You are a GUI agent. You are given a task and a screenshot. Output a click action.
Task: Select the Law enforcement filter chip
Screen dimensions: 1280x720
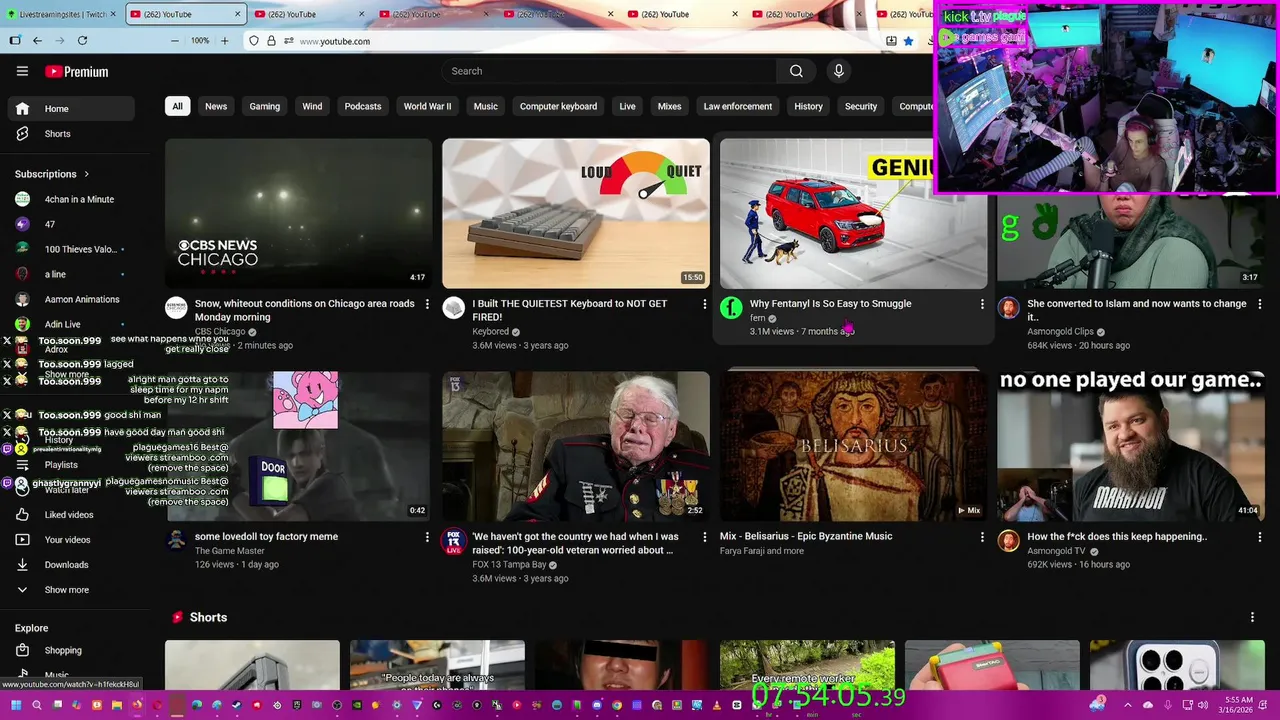738,106
